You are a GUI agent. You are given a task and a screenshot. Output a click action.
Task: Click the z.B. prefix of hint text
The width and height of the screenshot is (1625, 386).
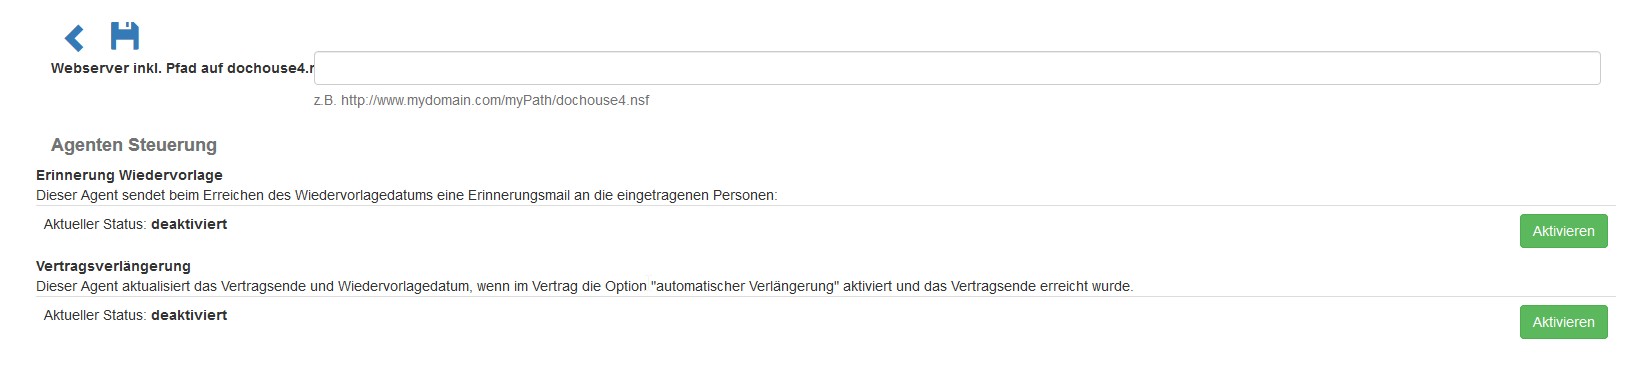[325, 100]
